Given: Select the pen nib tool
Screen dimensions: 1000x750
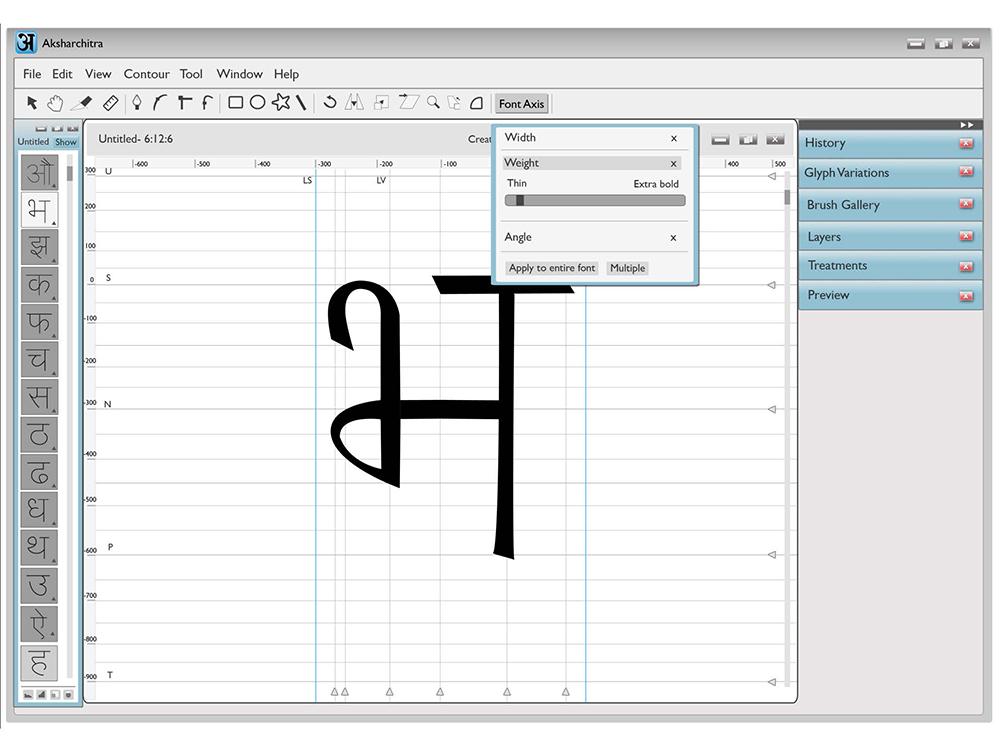Looking at the screenshot, I should pos(136,103).
